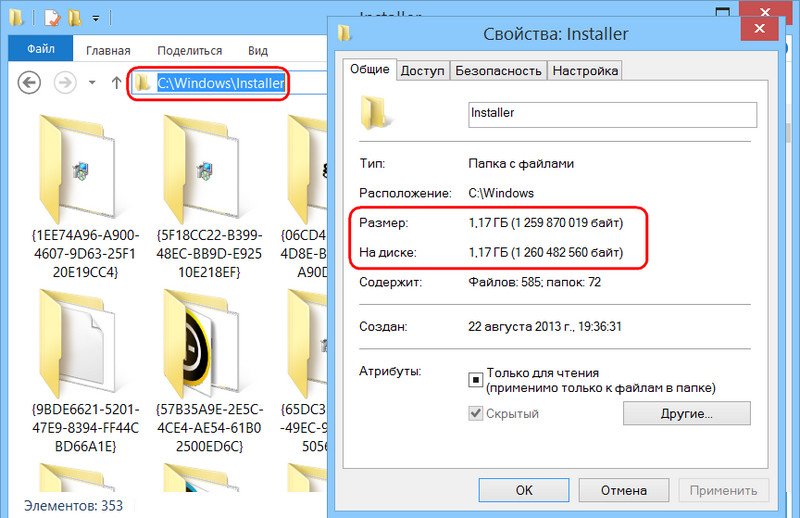Toggle the Скрытый checkbox
This screenshot has height=518, width=800.
[x=475, y=413]
